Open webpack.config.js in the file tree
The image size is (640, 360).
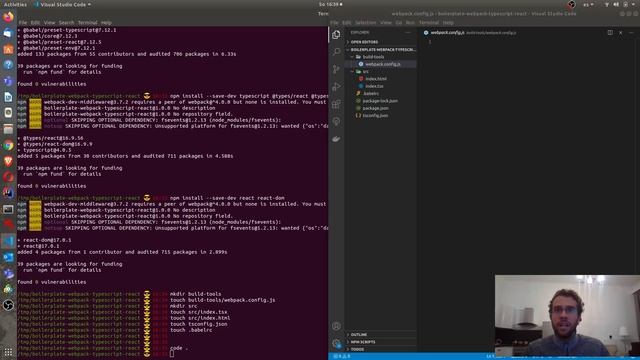coord(381,64)
